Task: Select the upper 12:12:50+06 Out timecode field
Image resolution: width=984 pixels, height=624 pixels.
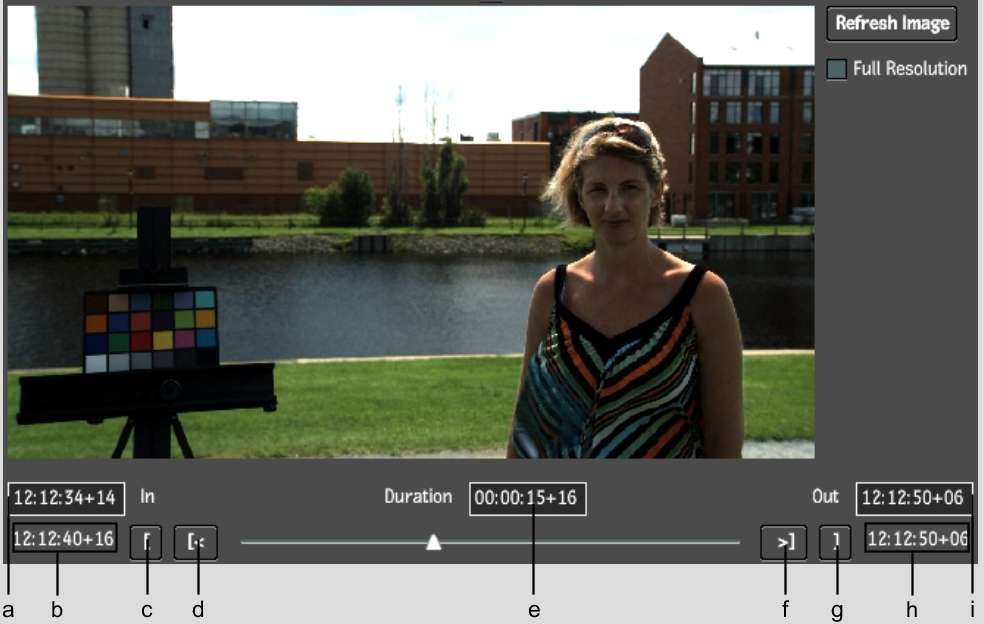Action: tap(913, 497)
